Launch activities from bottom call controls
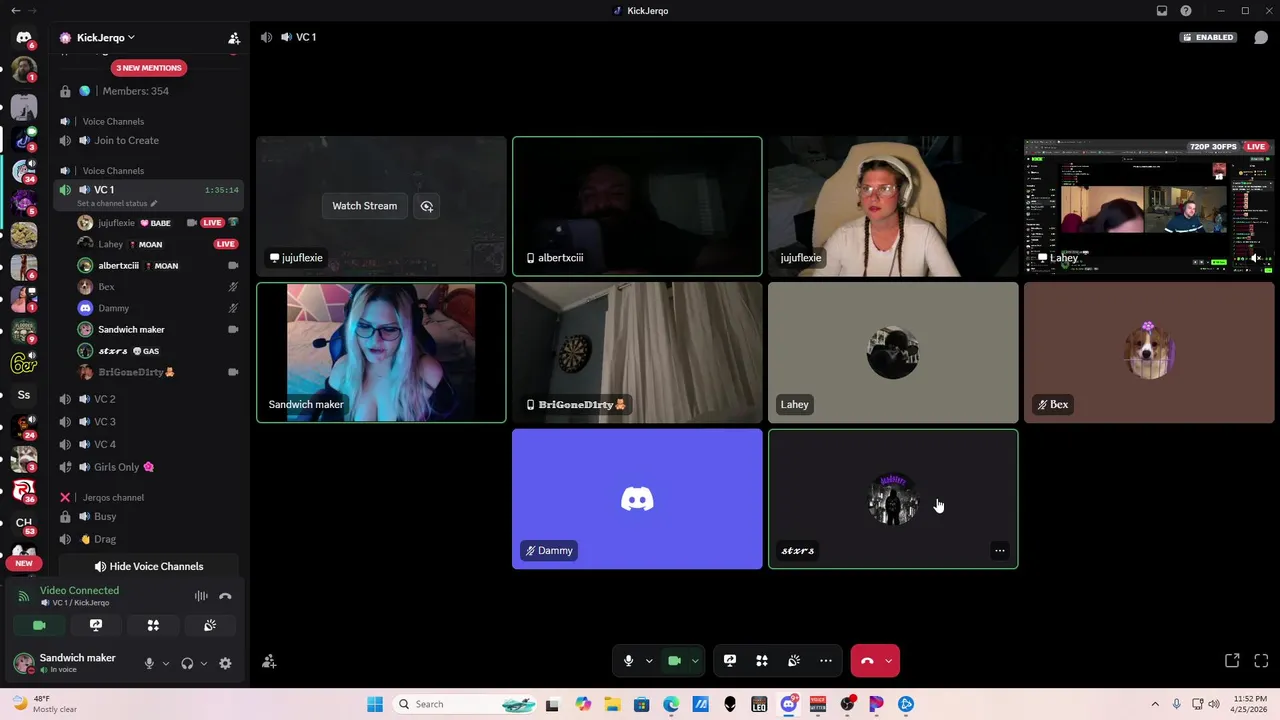Screen dimensions: 1280x720 tap(762, 661)
